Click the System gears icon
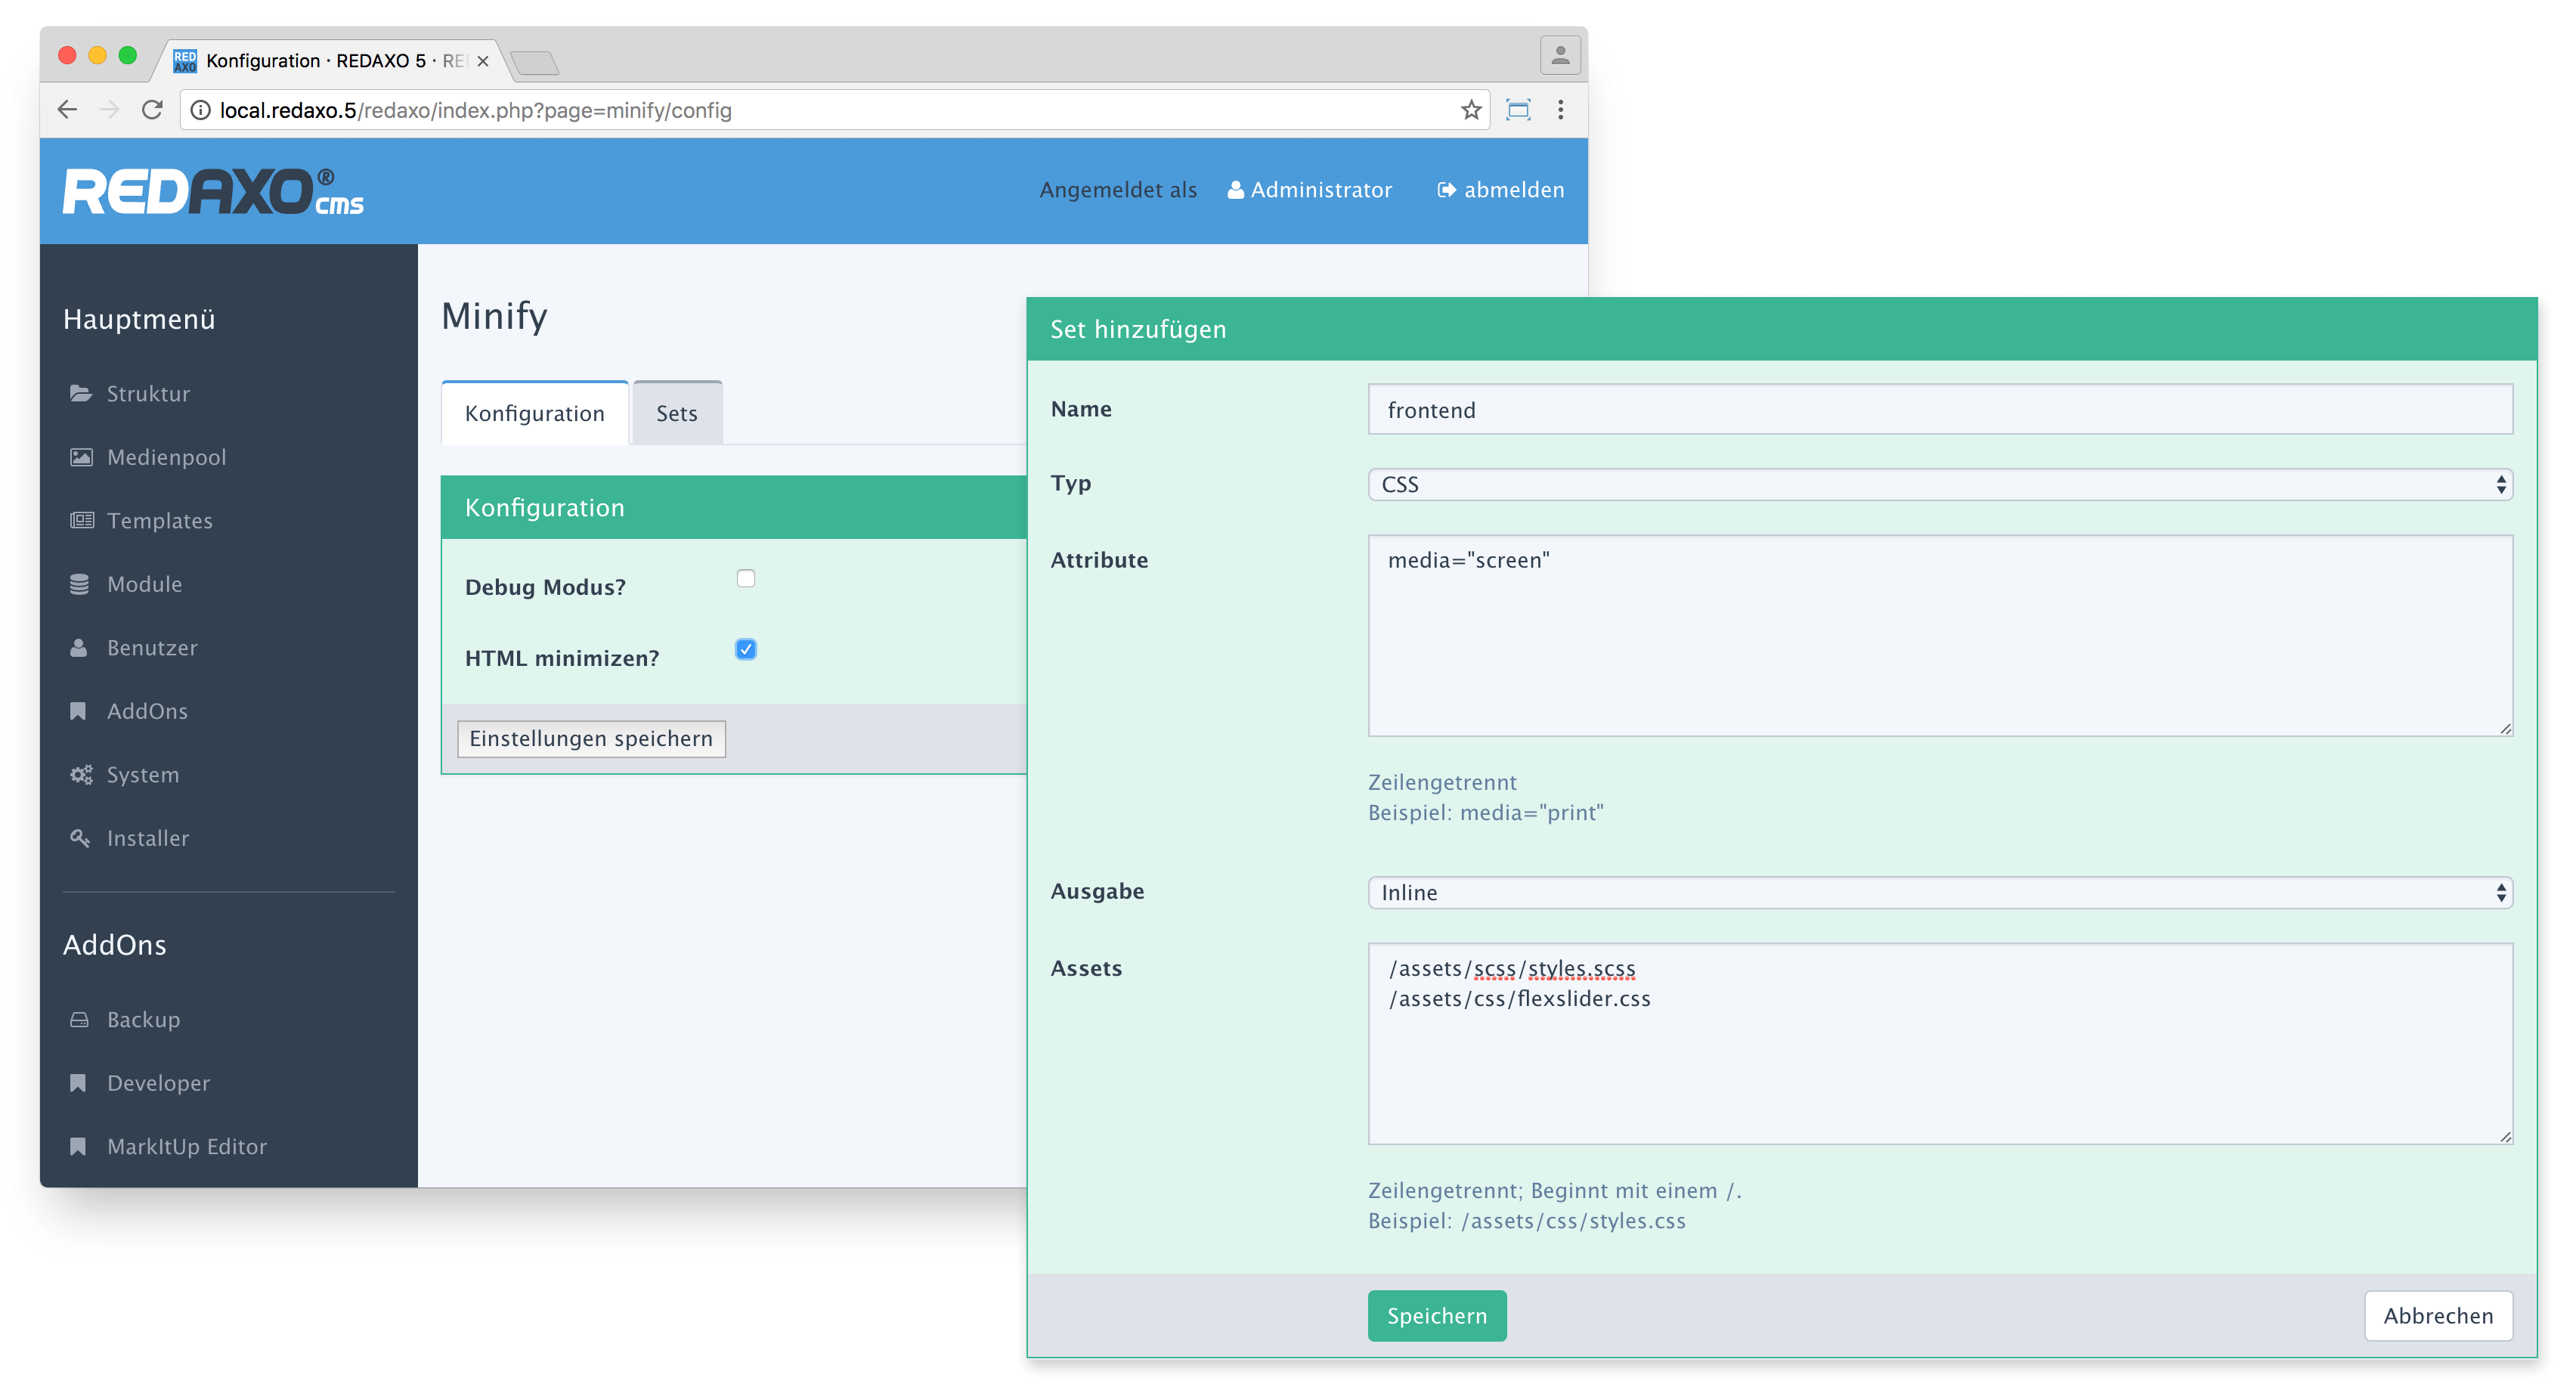The height and width of the screenshot is (1387, 2576). click(x=80, y=775)
